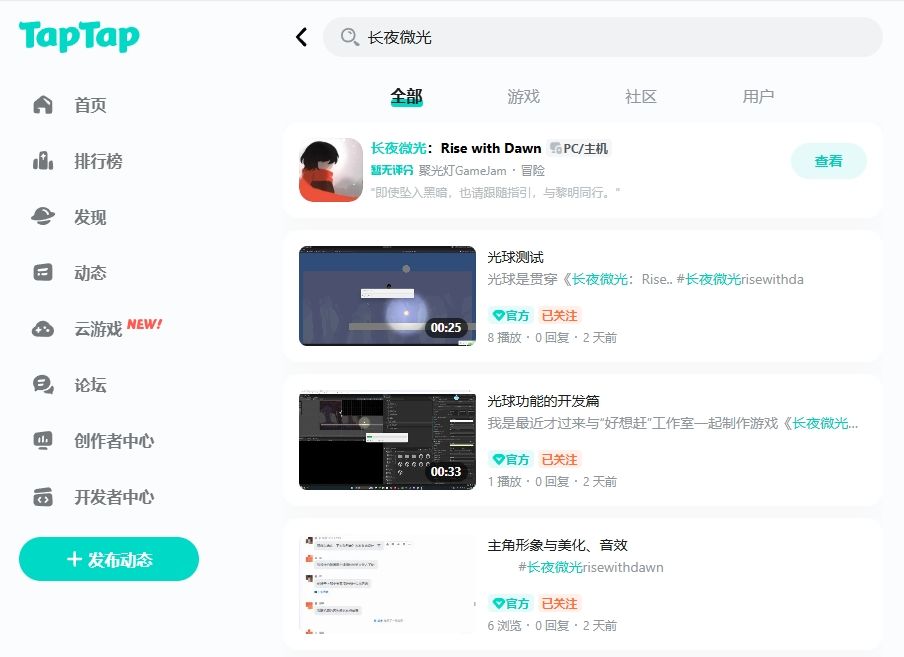
Task: Click the 动态 feed icon
Action: click(43, 273)
